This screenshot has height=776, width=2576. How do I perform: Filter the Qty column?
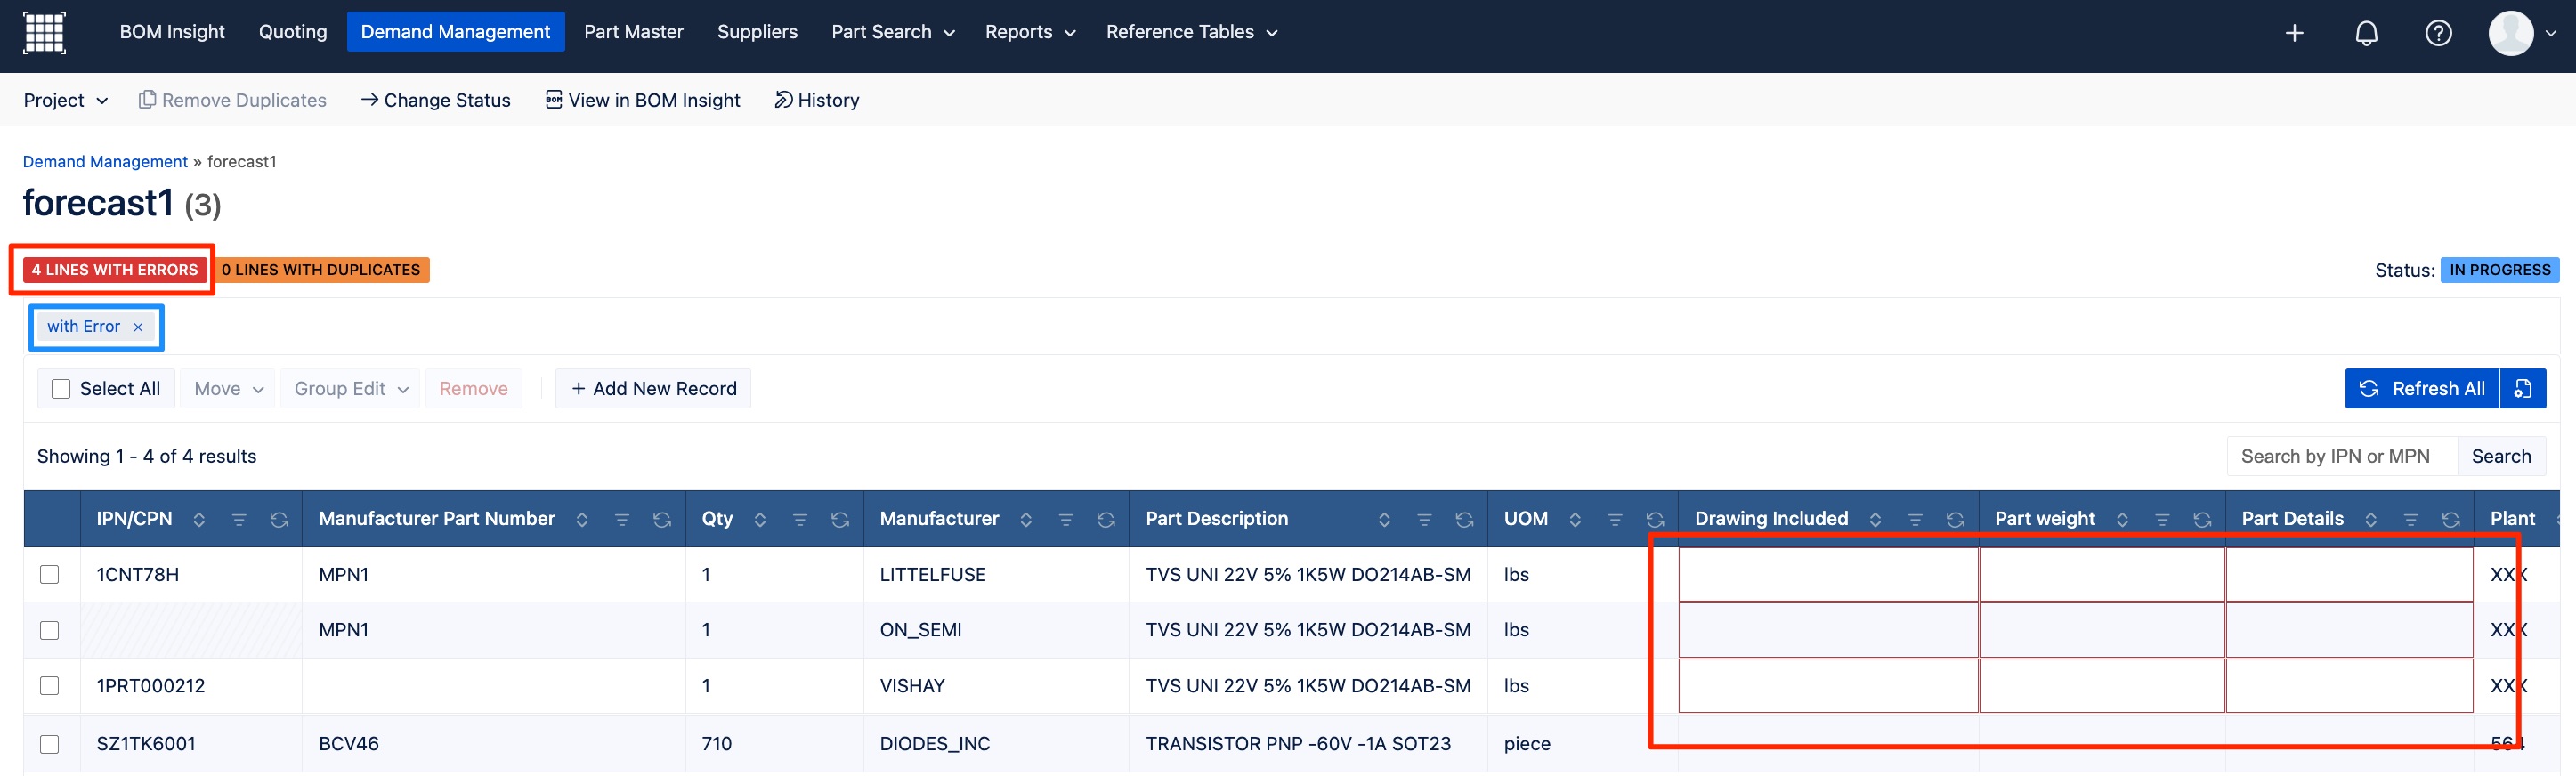coord(800,519)
